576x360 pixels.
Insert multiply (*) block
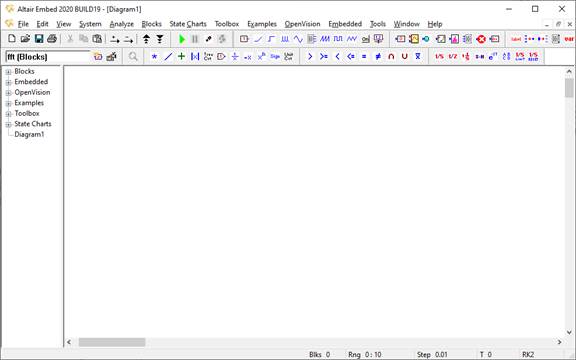(154, 57)
